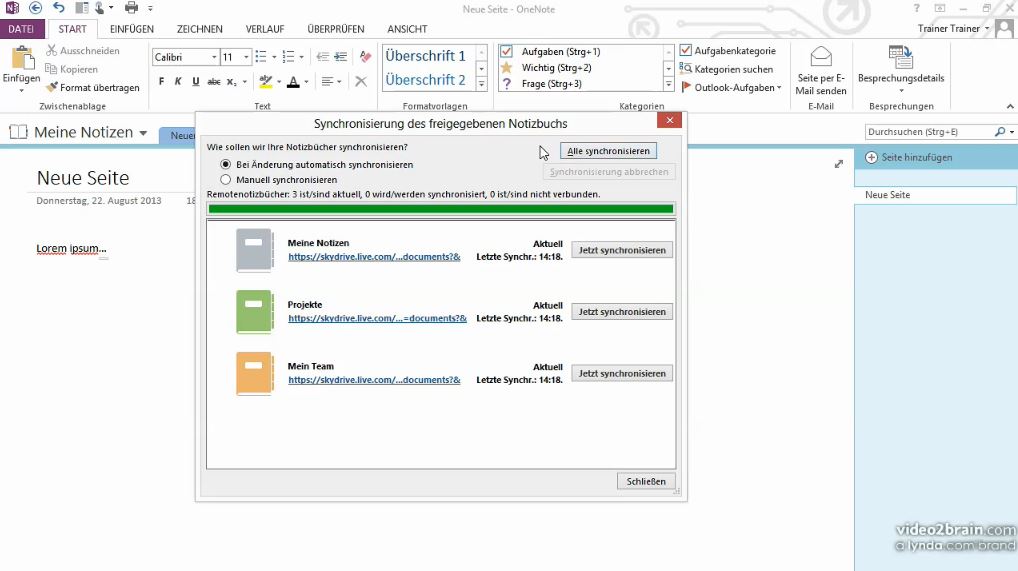Image resolution: width=1018 pixels, height=571 pixels.
Task: Sync Projekte with Jetzt synchronisieren
Action: [622, 312]
